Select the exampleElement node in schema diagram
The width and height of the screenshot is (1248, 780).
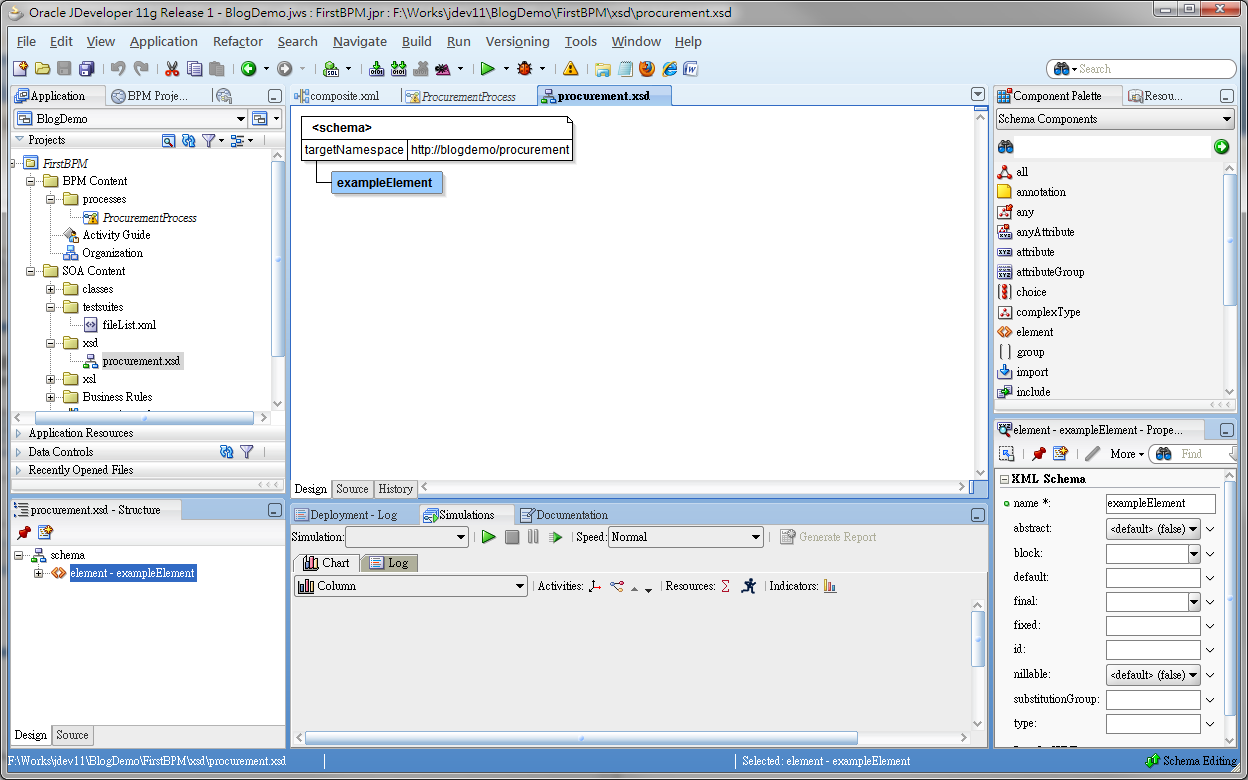[x=385, y=183]
